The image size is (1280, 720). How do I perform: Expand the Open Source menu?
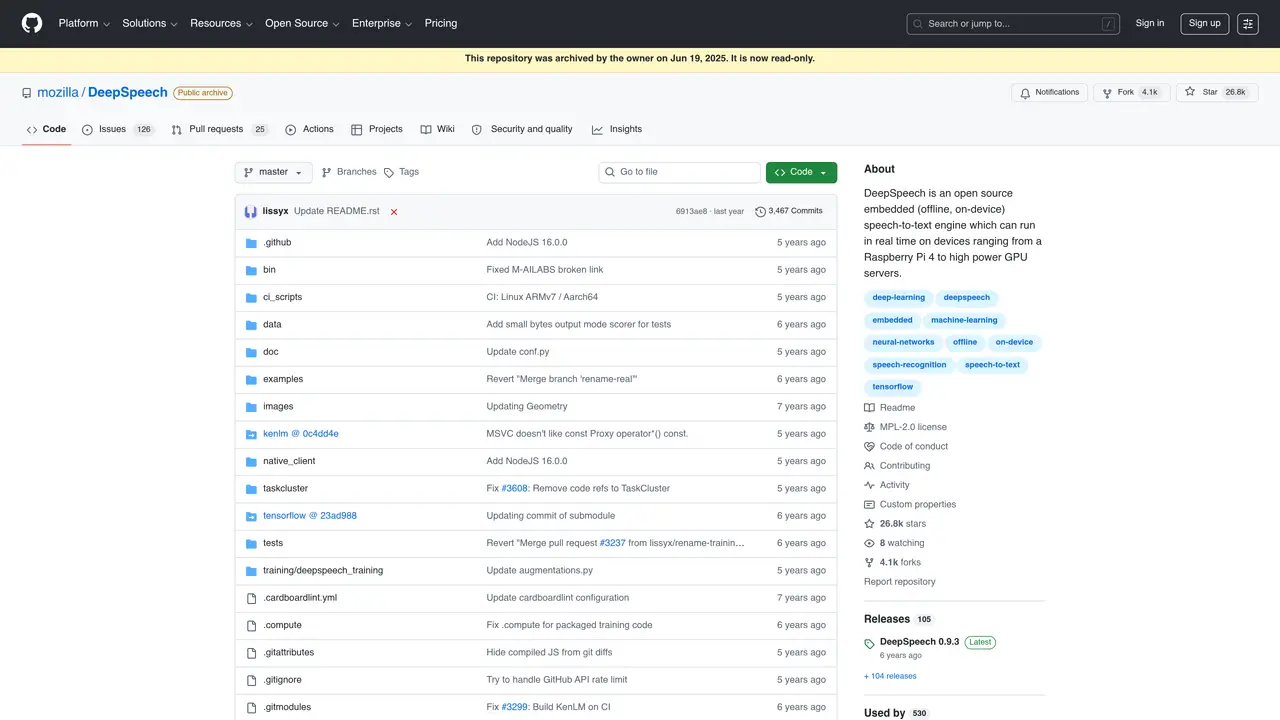point(302,23)
